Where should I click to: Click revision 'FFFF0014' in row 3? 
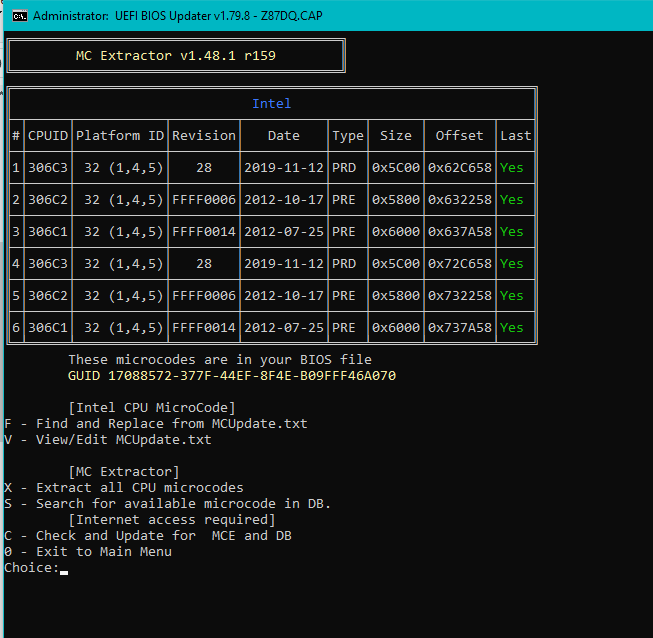(204, 232)
